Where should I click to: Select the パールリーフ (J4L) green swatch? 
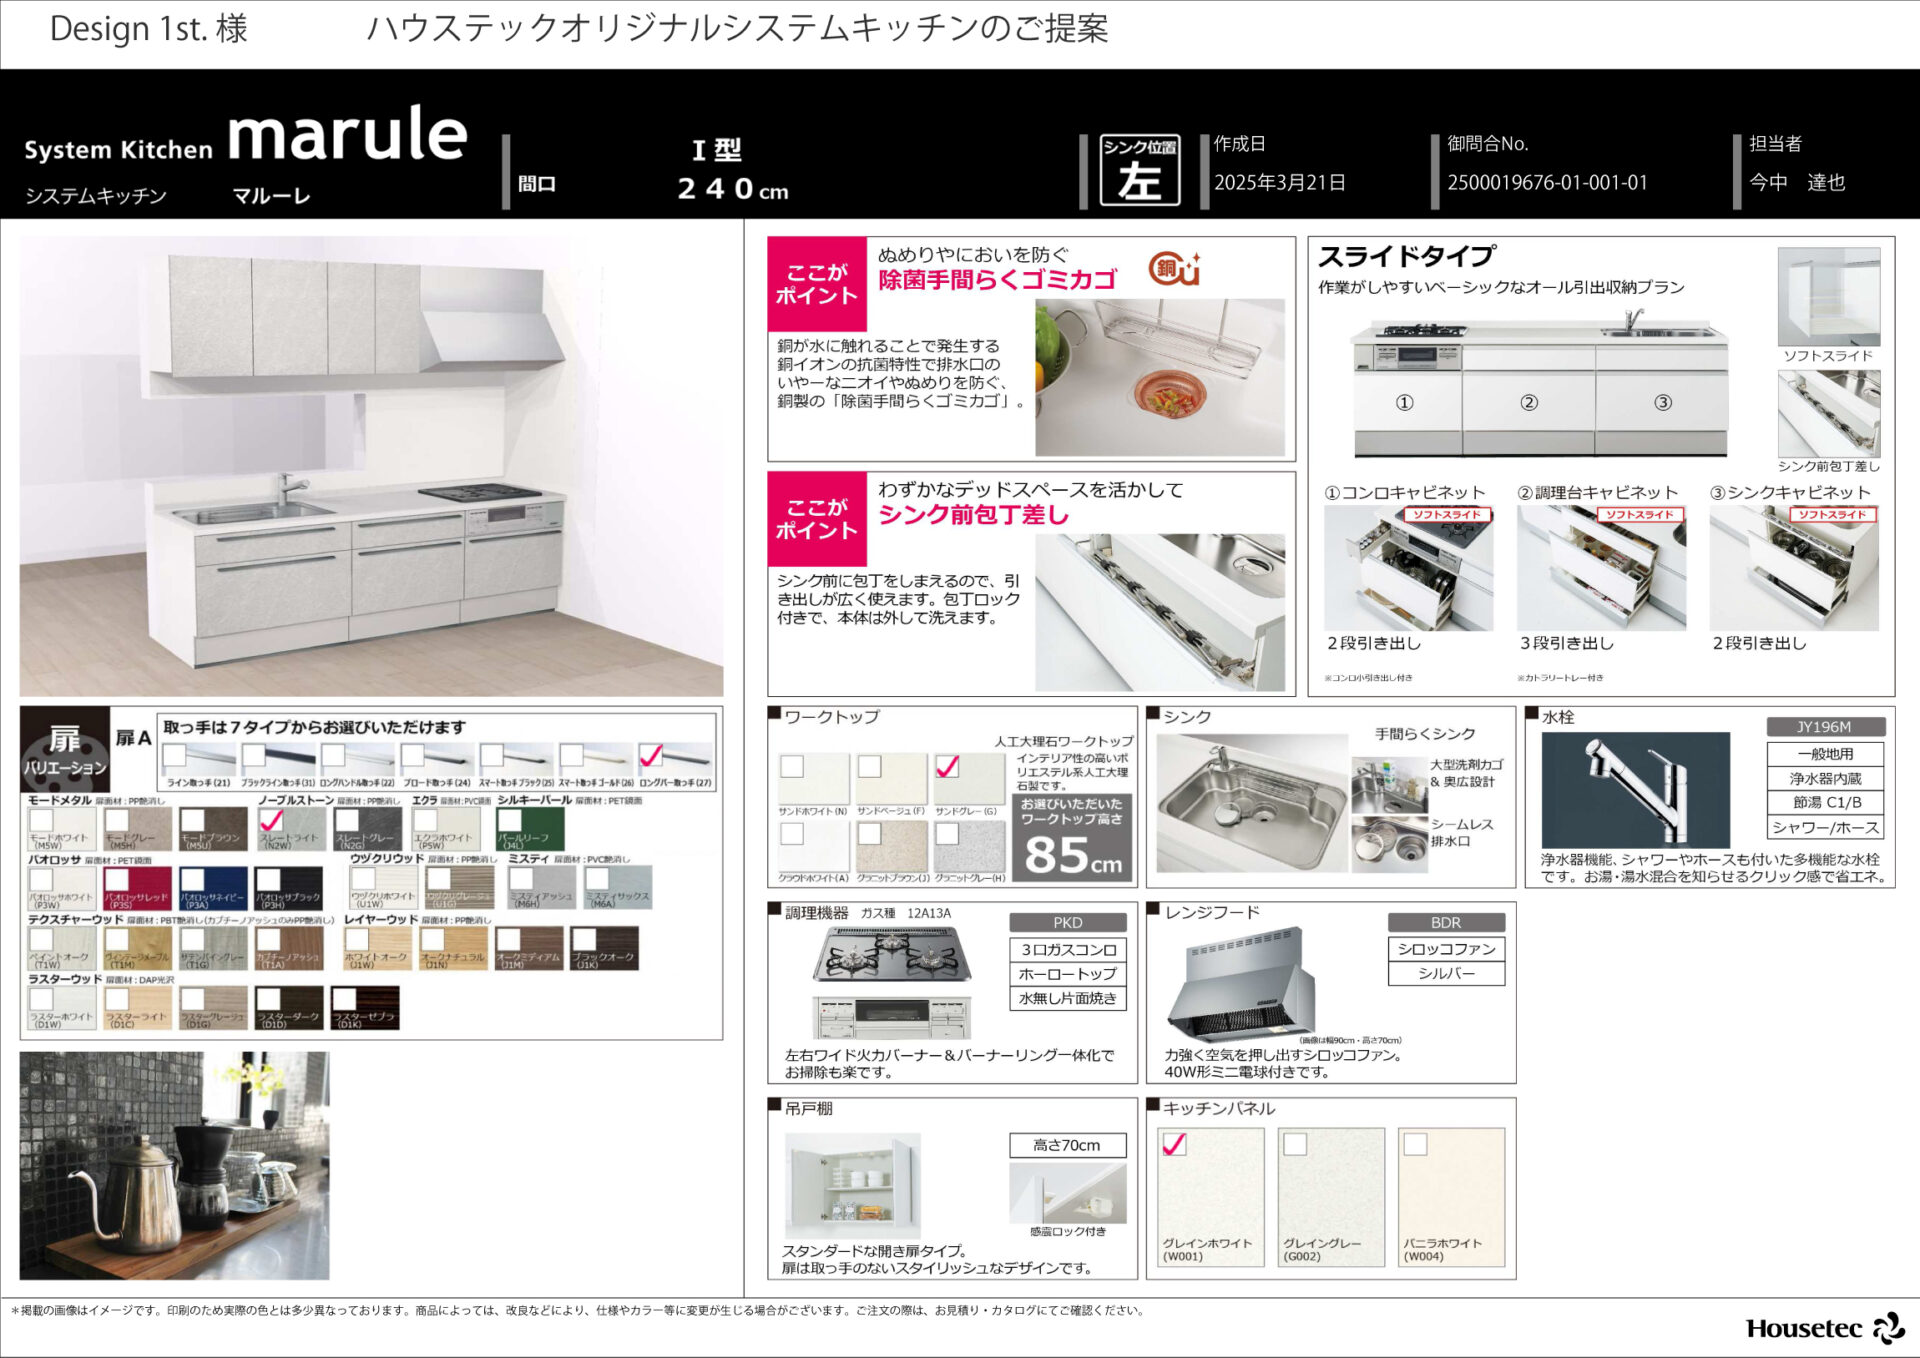[x=531, y=829]
